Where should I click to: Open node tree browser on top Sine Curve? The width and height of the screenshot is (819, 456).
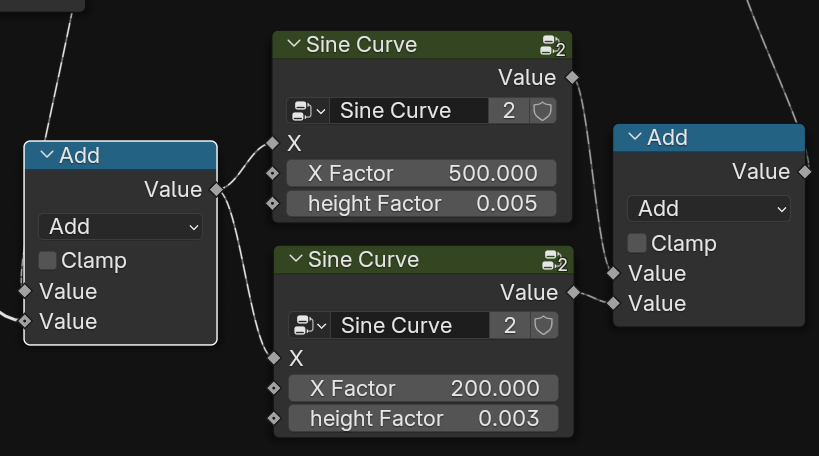306,111
